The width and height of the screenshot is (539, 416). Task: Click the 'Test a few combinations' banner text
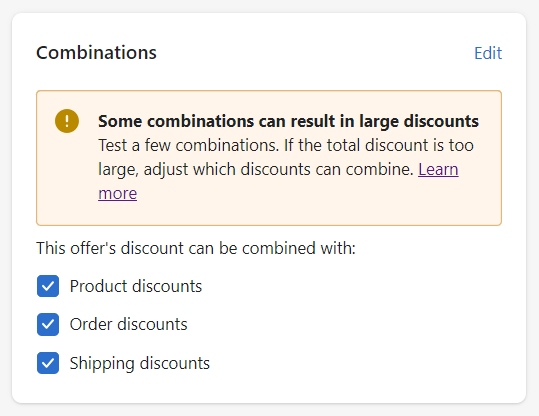pos(188,145)
